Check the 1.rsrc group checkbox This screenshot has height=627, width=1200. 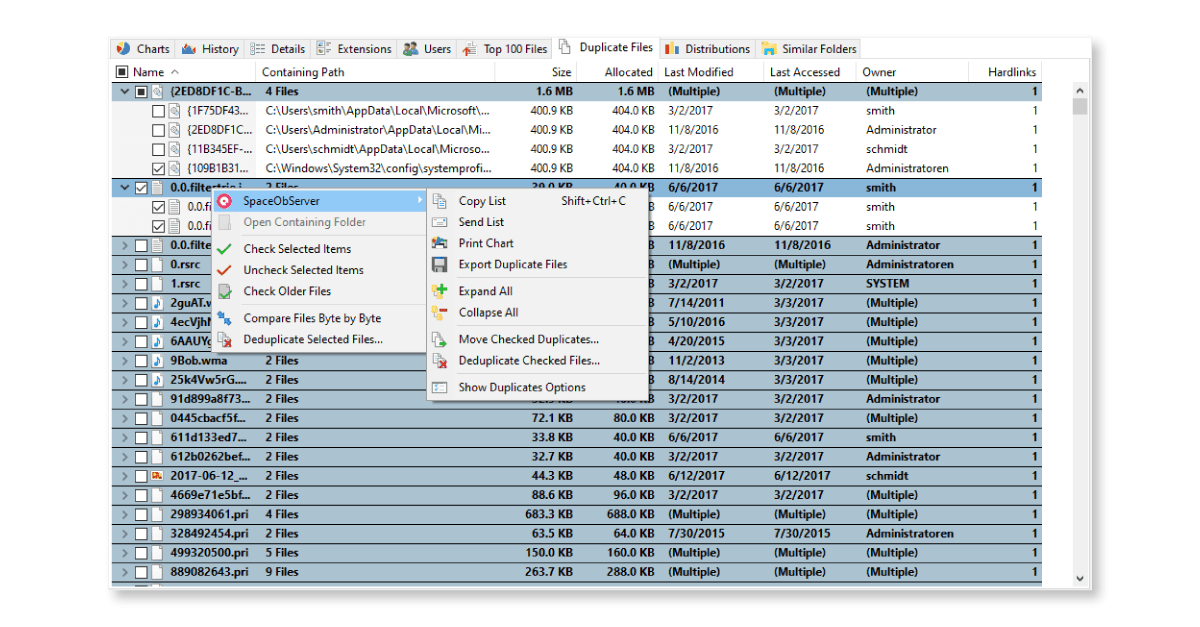[x=141, y=284]
